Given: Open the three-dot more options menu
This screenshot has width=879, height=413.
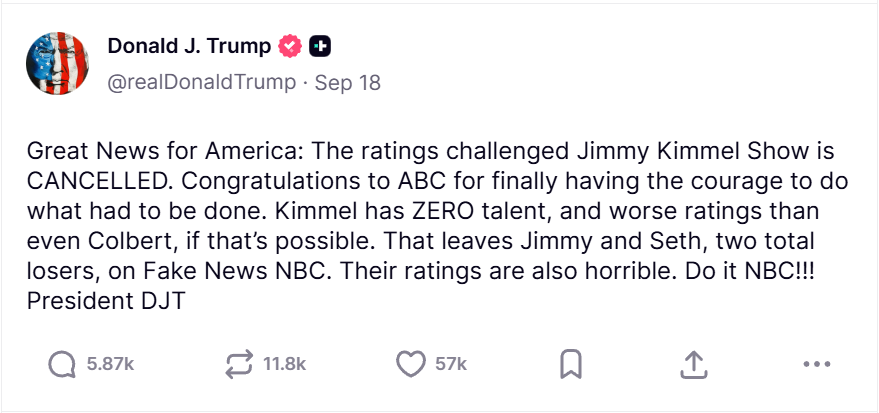Looking at the screenshot, I should coord(816,365).
